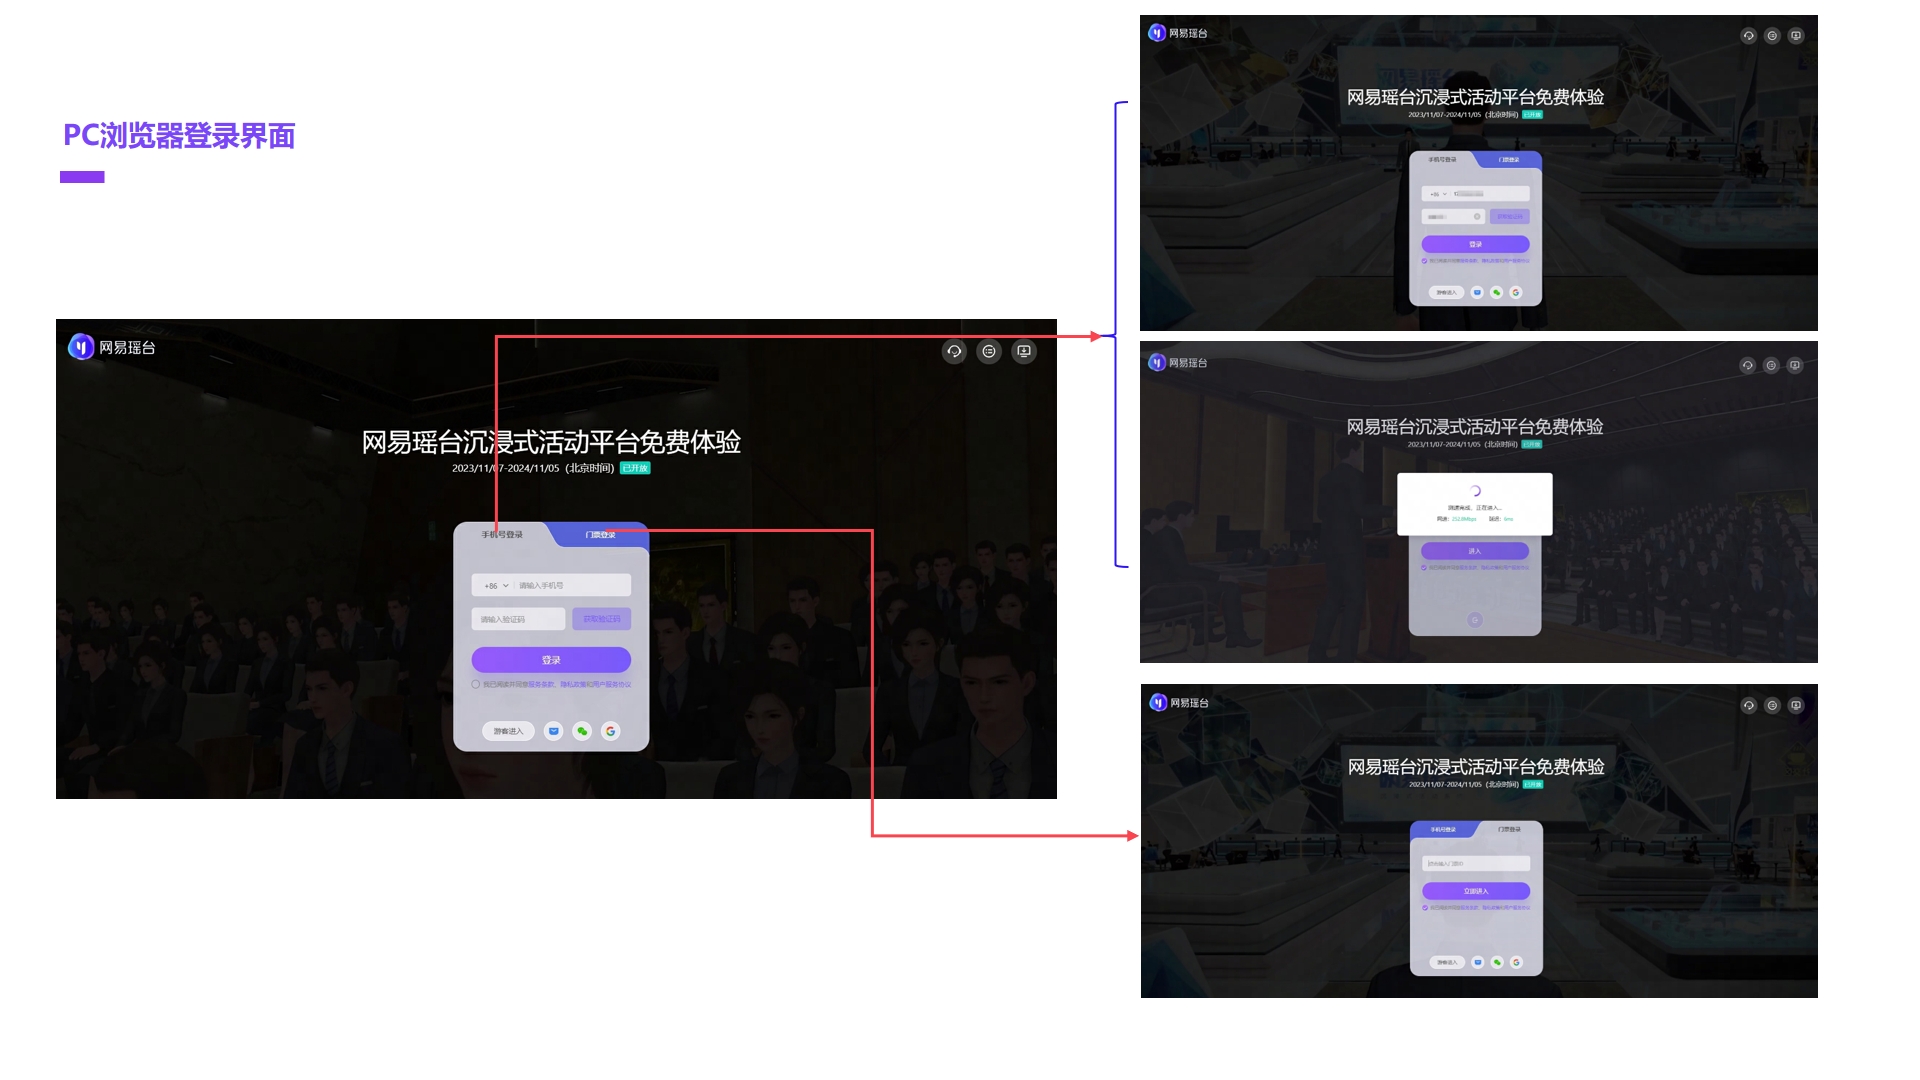The height and width of the screenshot is (1080, 1920).
Task: Click WeChat icon in ticket login screenshot
Action: [1497, 962]
